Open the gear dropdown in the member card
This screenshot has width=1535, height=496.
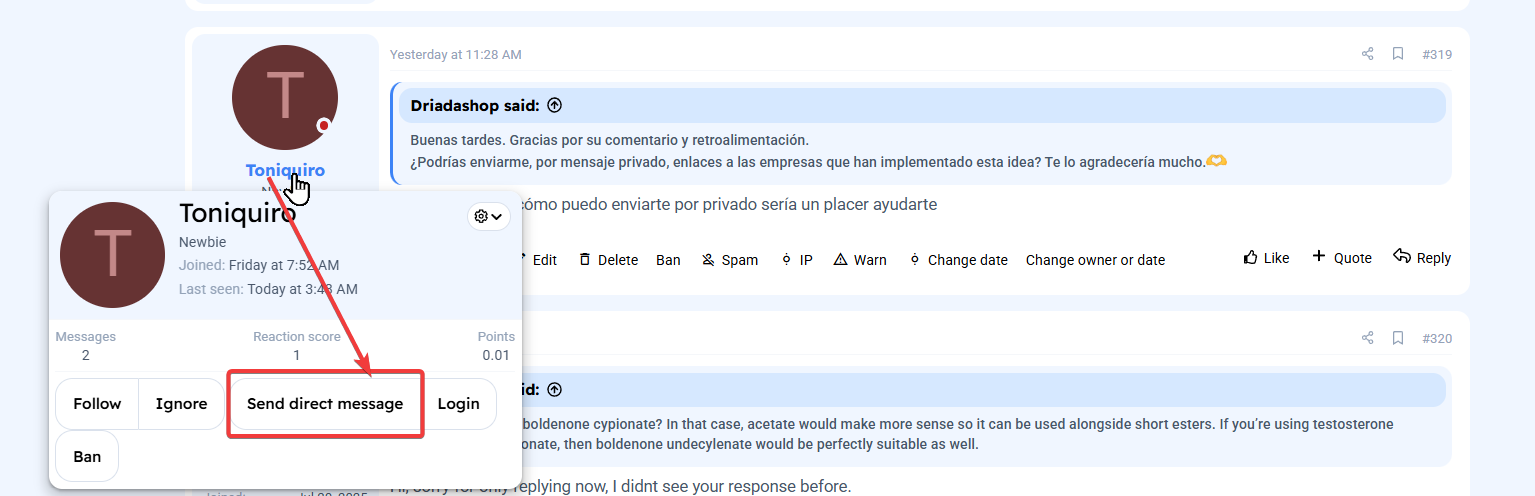coord(488,217)
